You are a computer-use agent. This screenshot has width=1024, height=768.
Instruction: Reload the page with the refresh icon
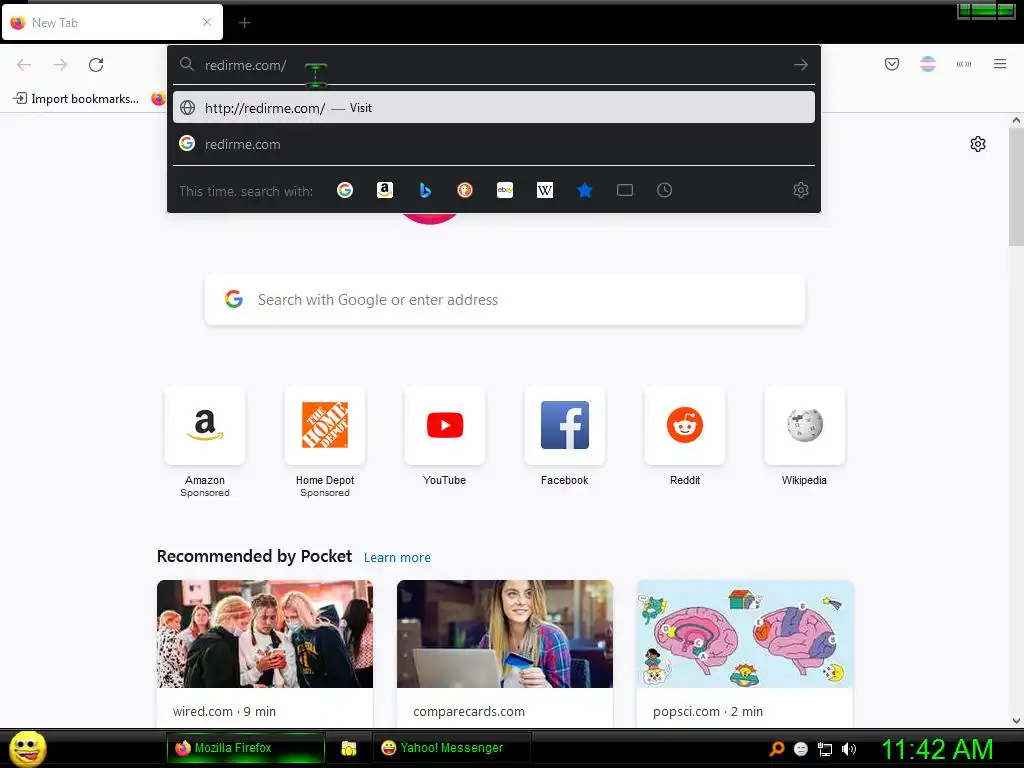[x=96, y=65]
